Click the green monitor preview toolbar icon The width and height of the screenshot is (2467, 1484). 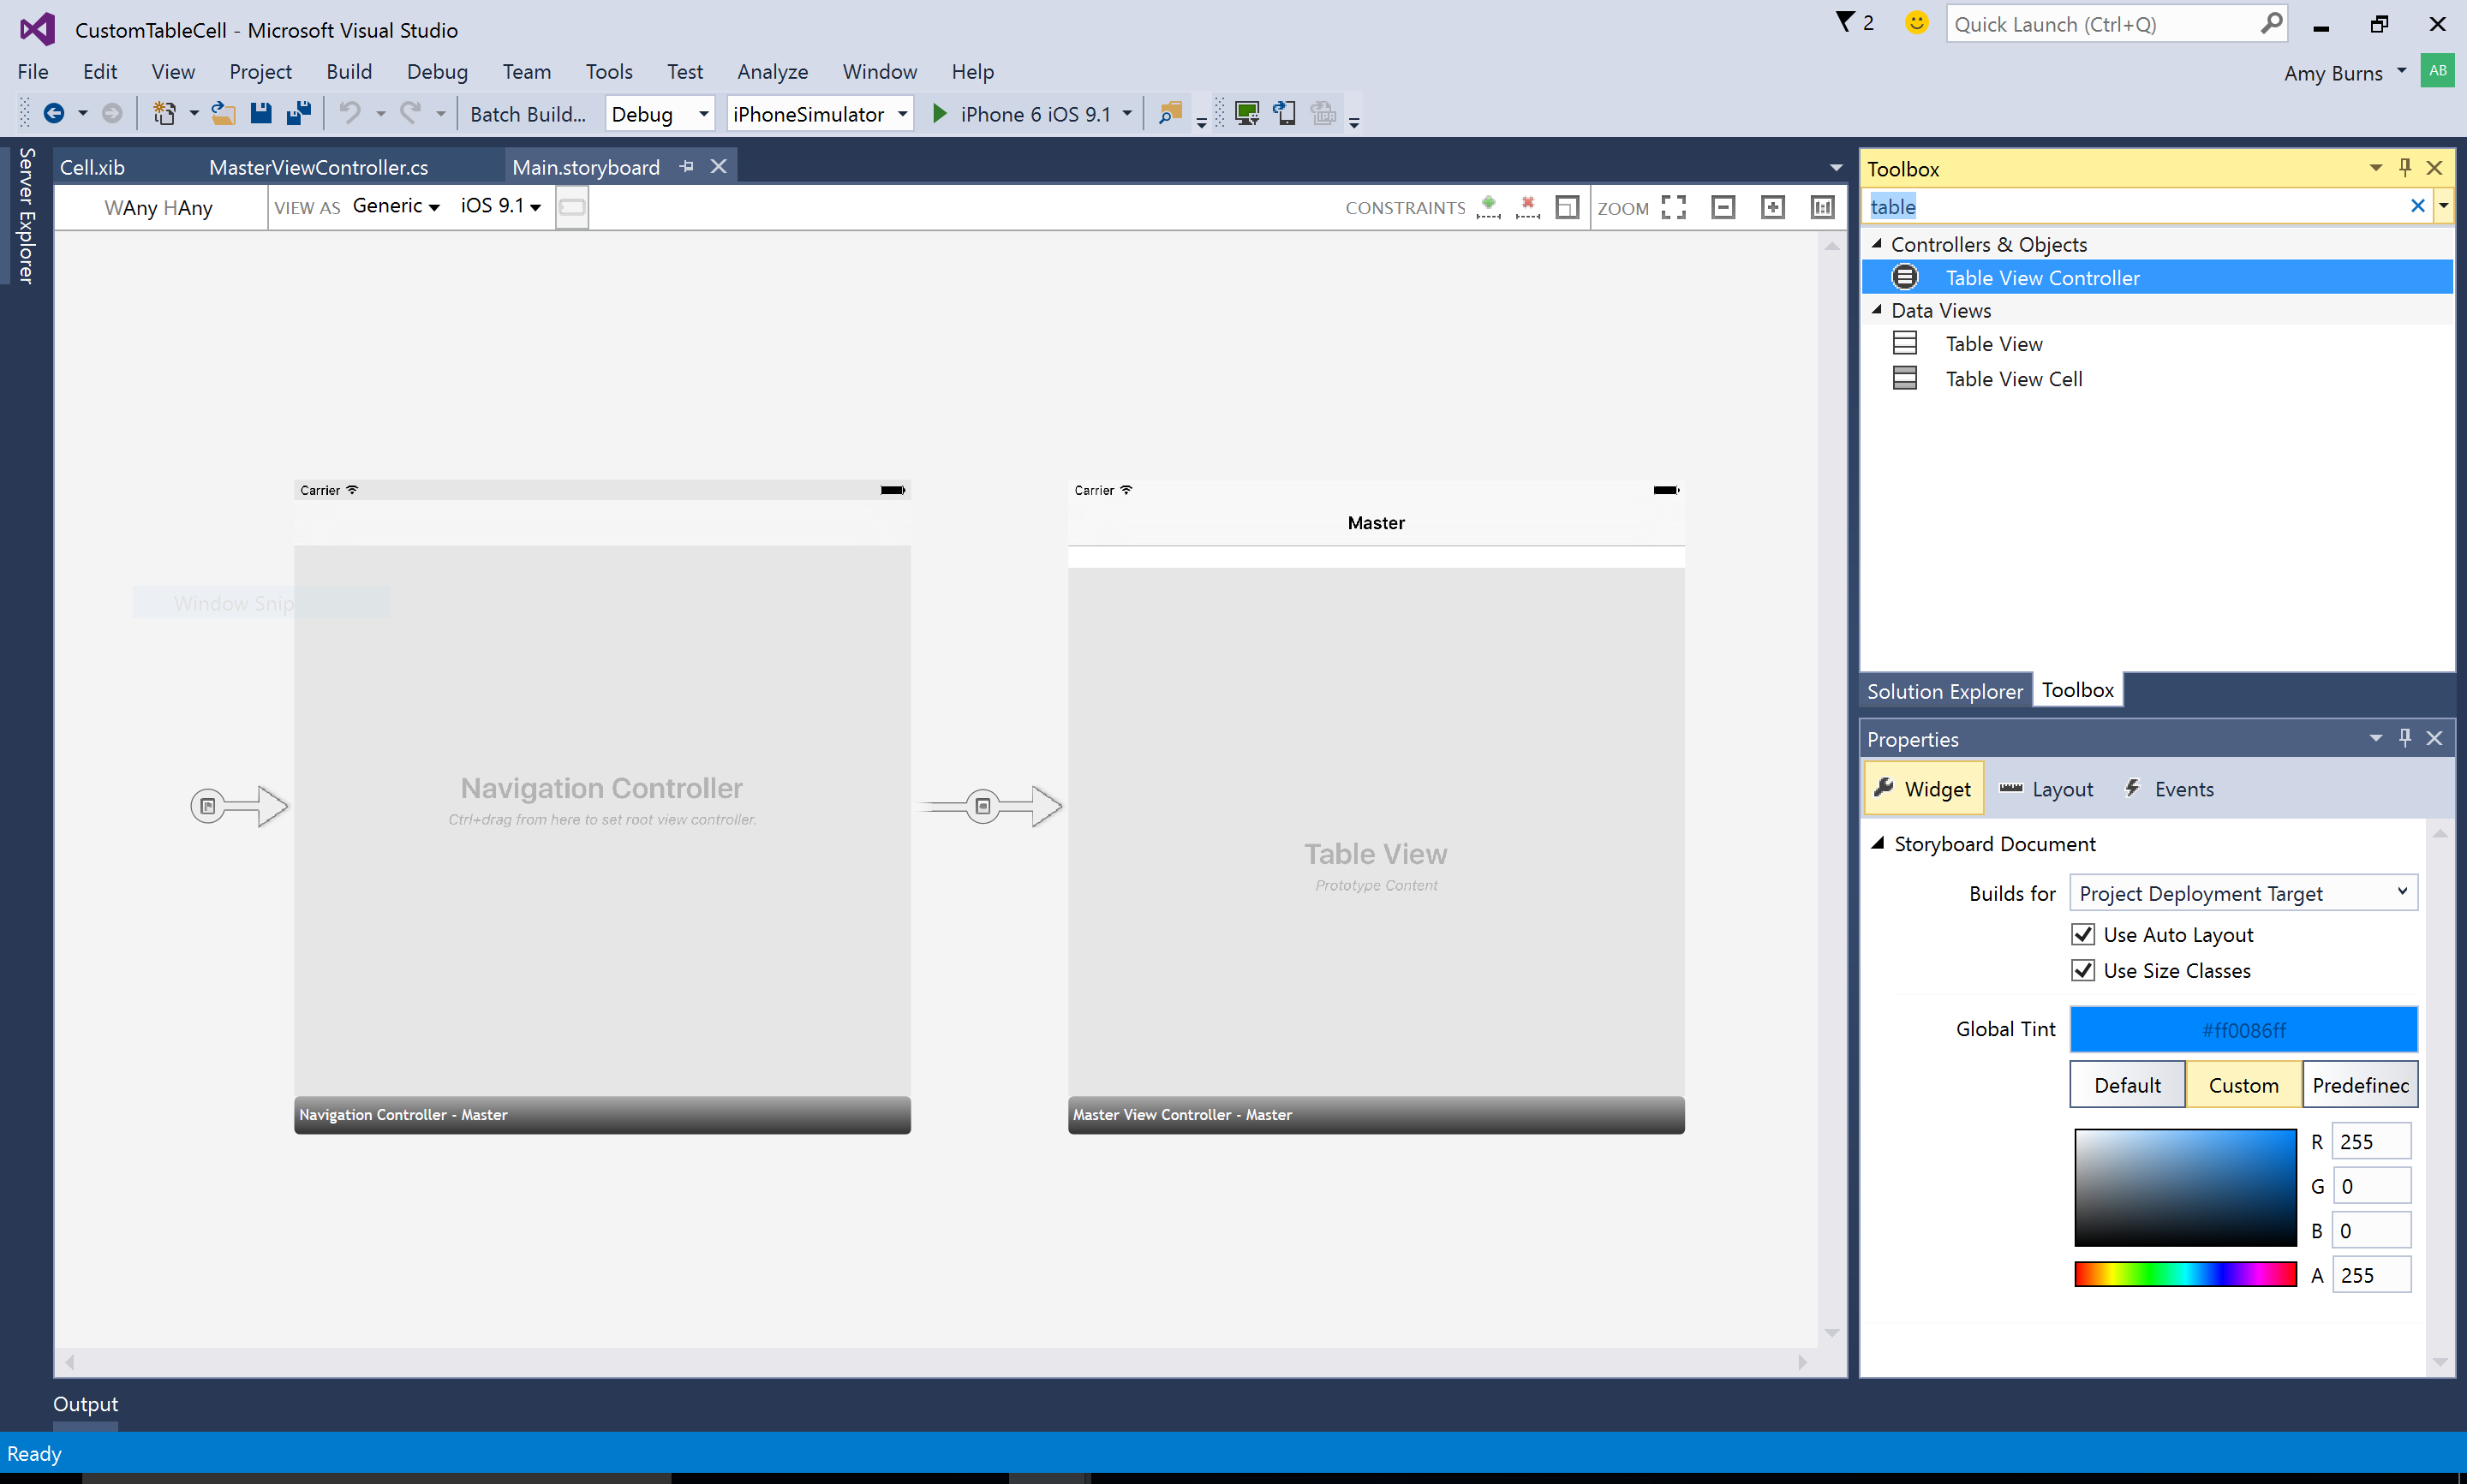1248,114
